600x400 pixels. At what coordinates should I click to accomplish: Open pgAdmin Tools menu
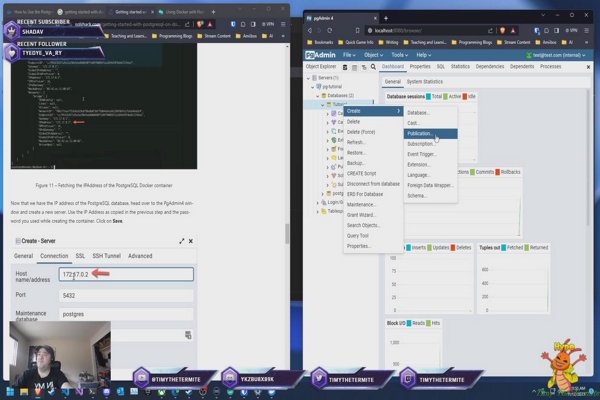(x=399, y=55)
